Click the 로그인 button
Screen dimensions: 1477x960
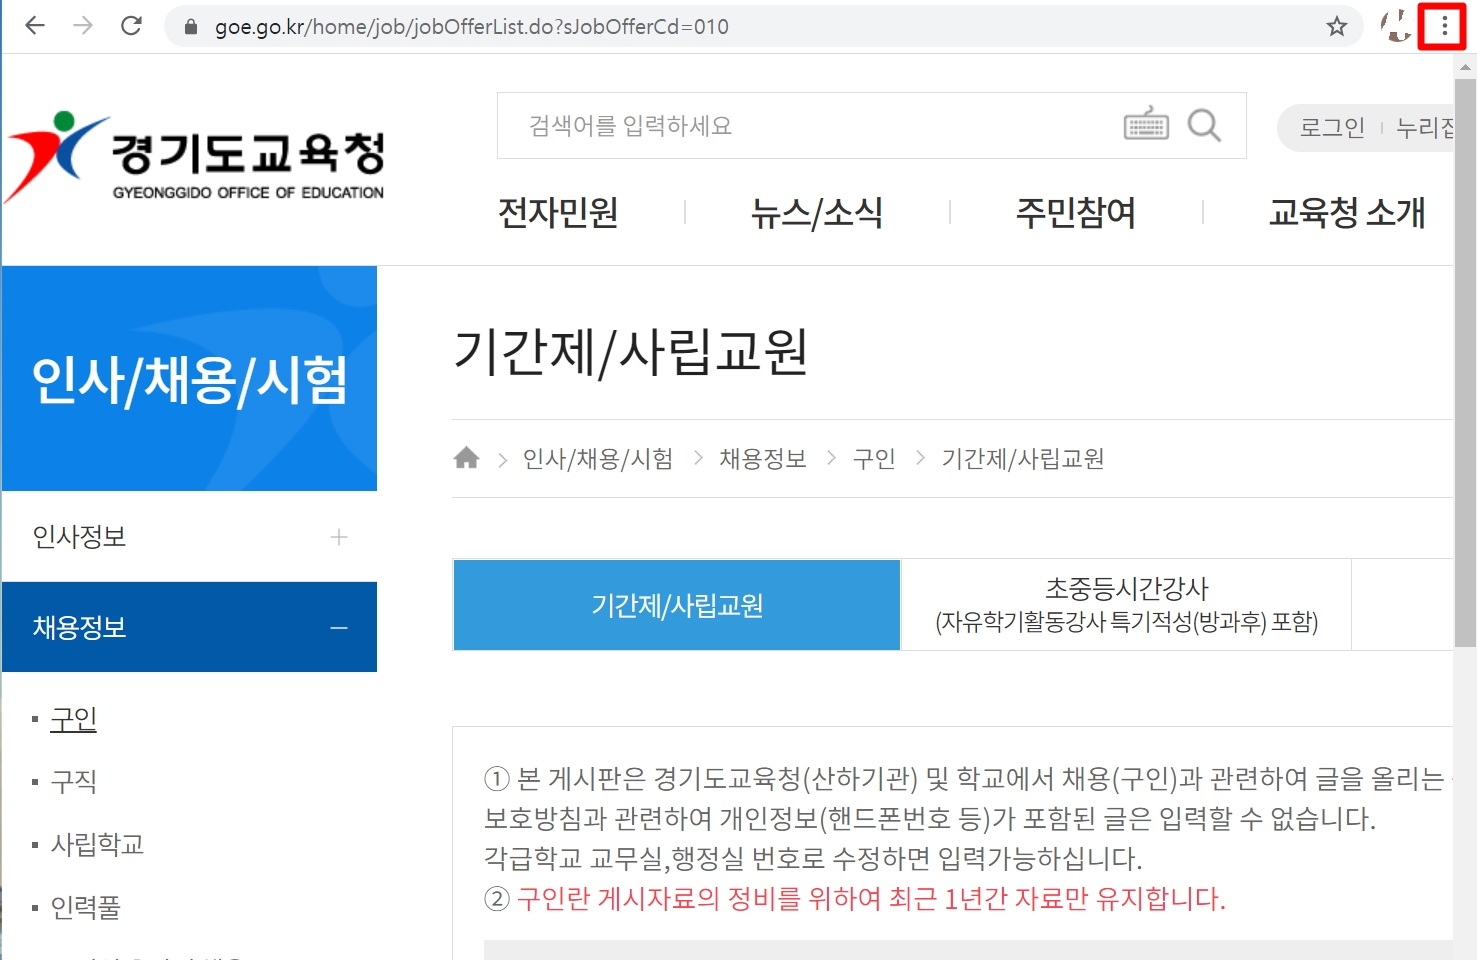(x=1332, y=128)
